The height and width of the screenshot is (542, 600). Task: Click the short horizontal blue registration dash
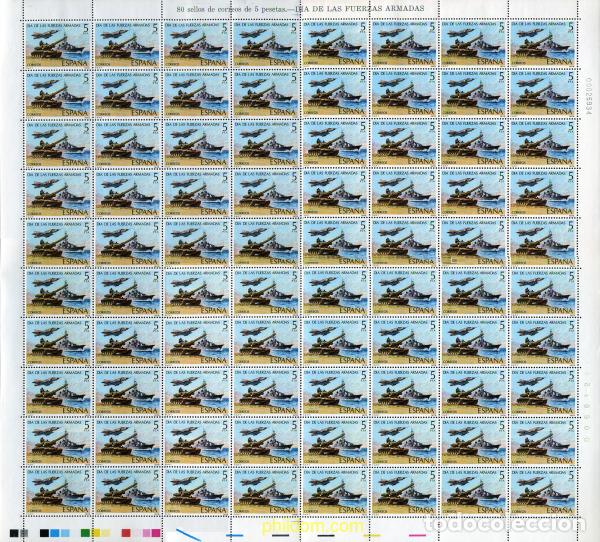tap(235, 535)
